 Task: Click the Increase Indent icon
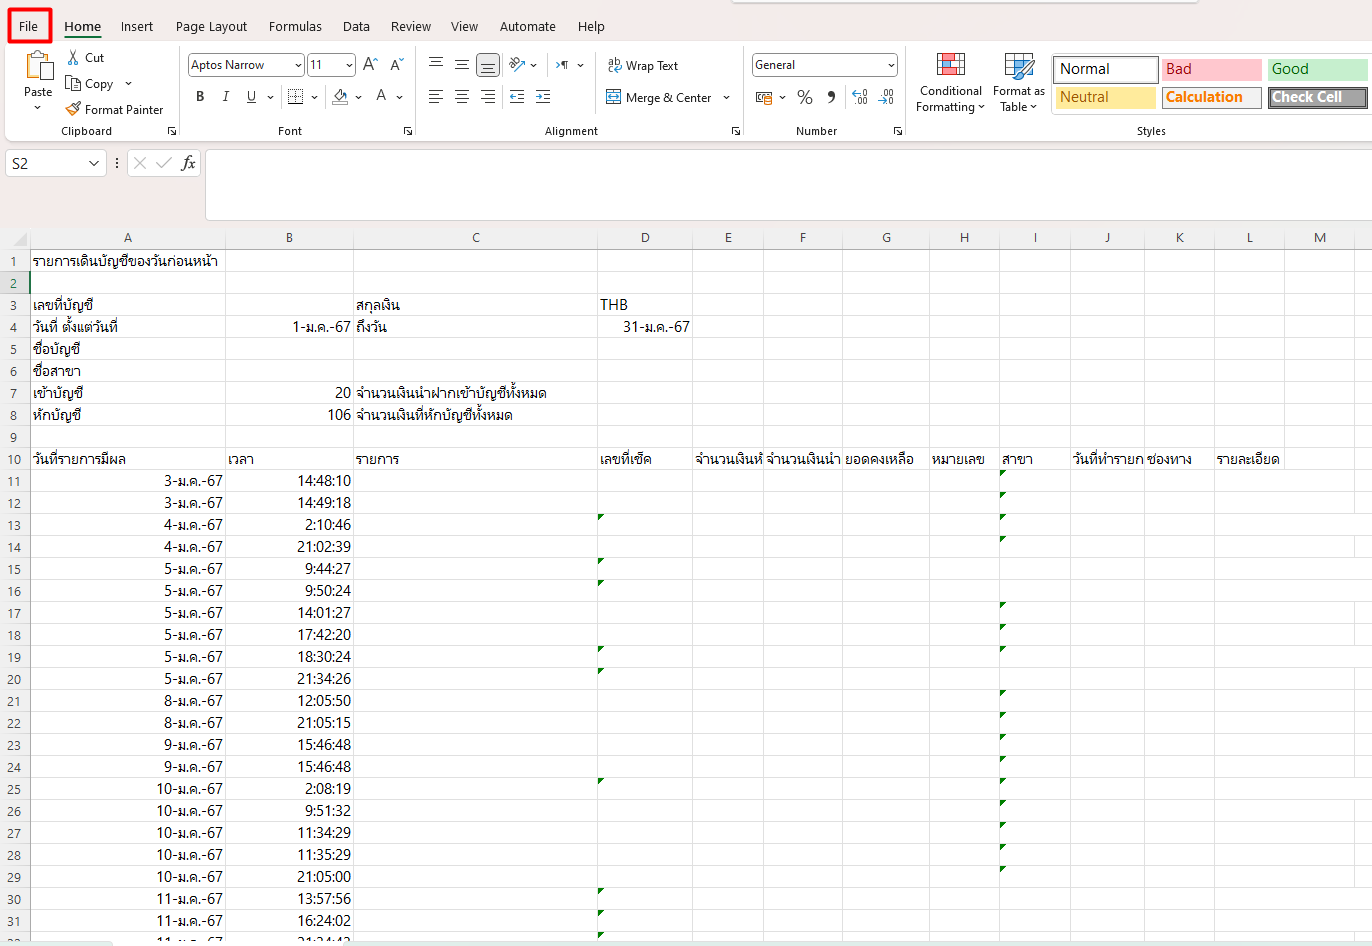point(543,97)
